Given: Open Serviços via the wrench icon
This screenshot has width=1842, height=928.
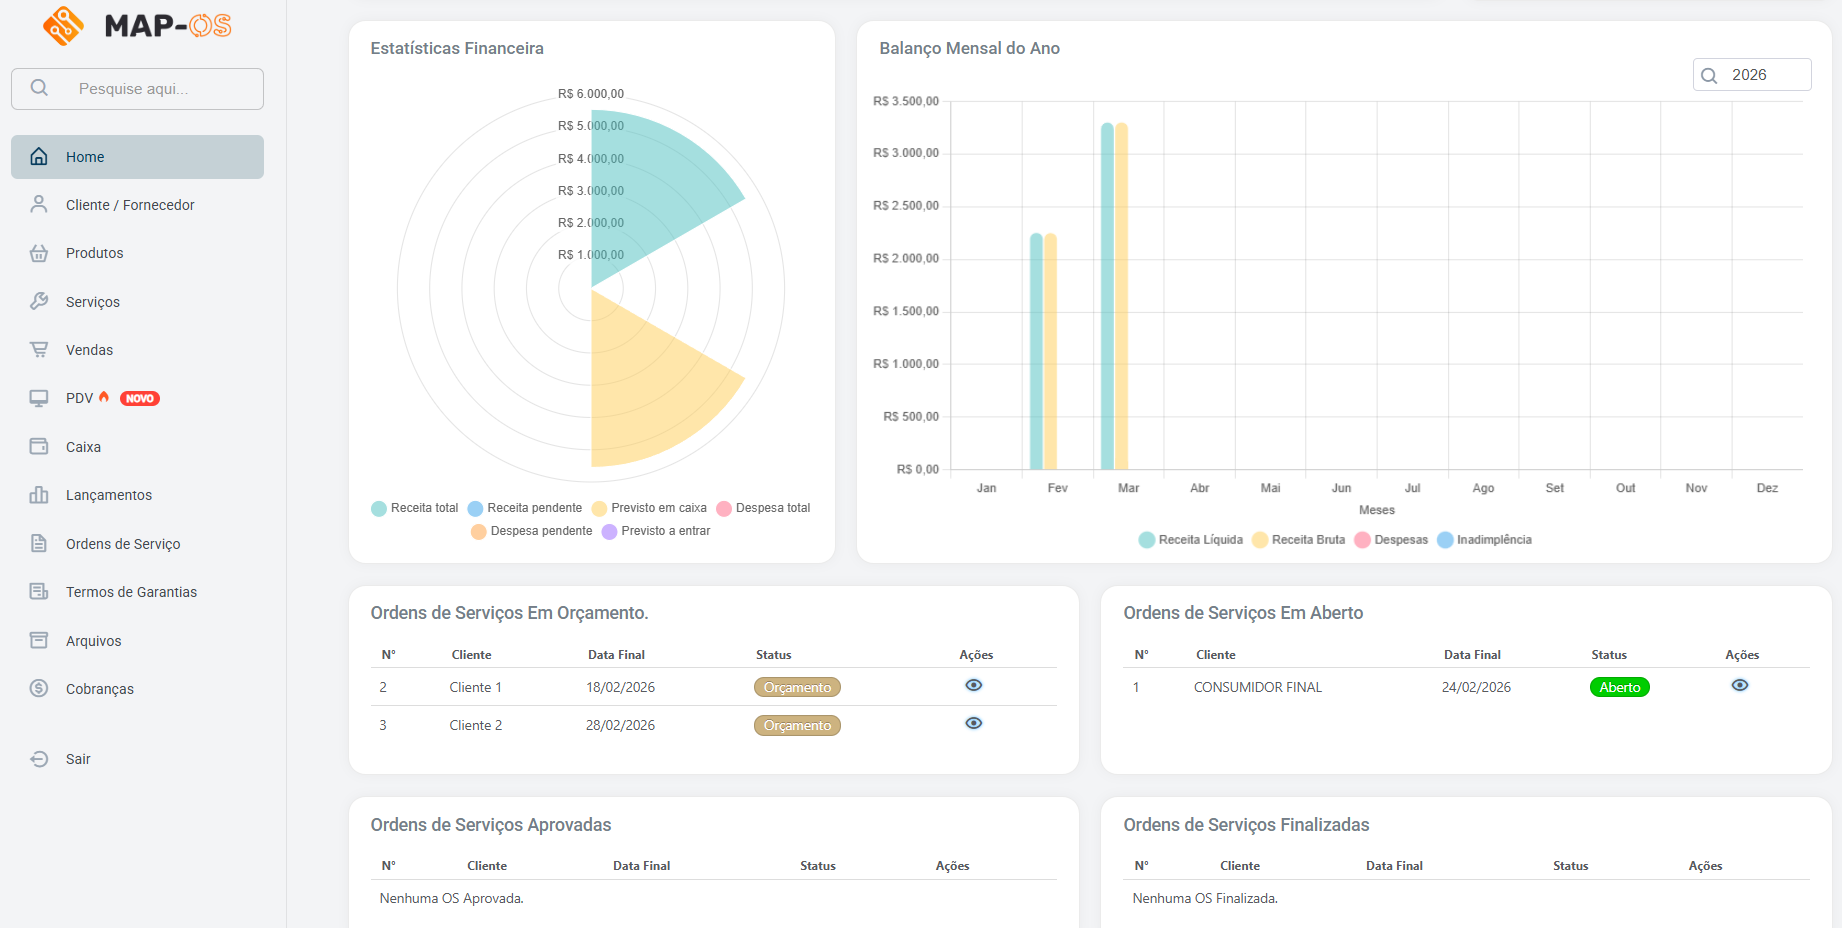Looking at the screenshot, I should [x=39, y=301].
